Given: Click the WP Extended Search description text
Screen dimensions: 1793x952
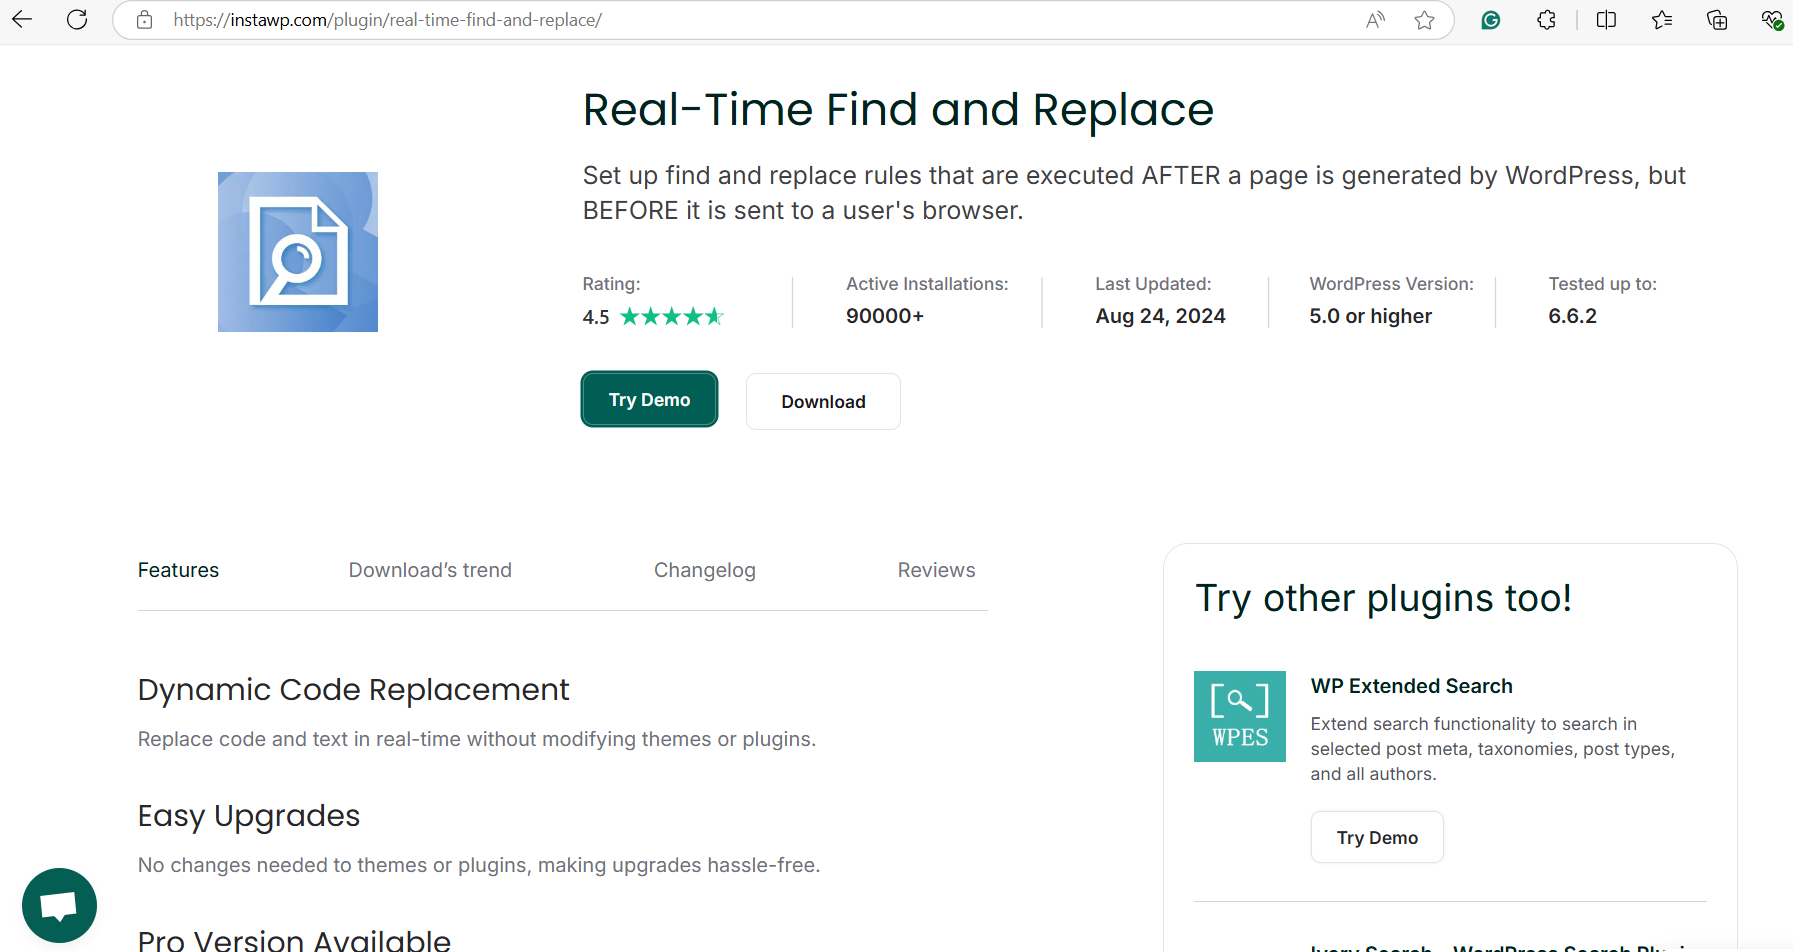Looking at the screenshot, I should click(x=1493, y=749).
